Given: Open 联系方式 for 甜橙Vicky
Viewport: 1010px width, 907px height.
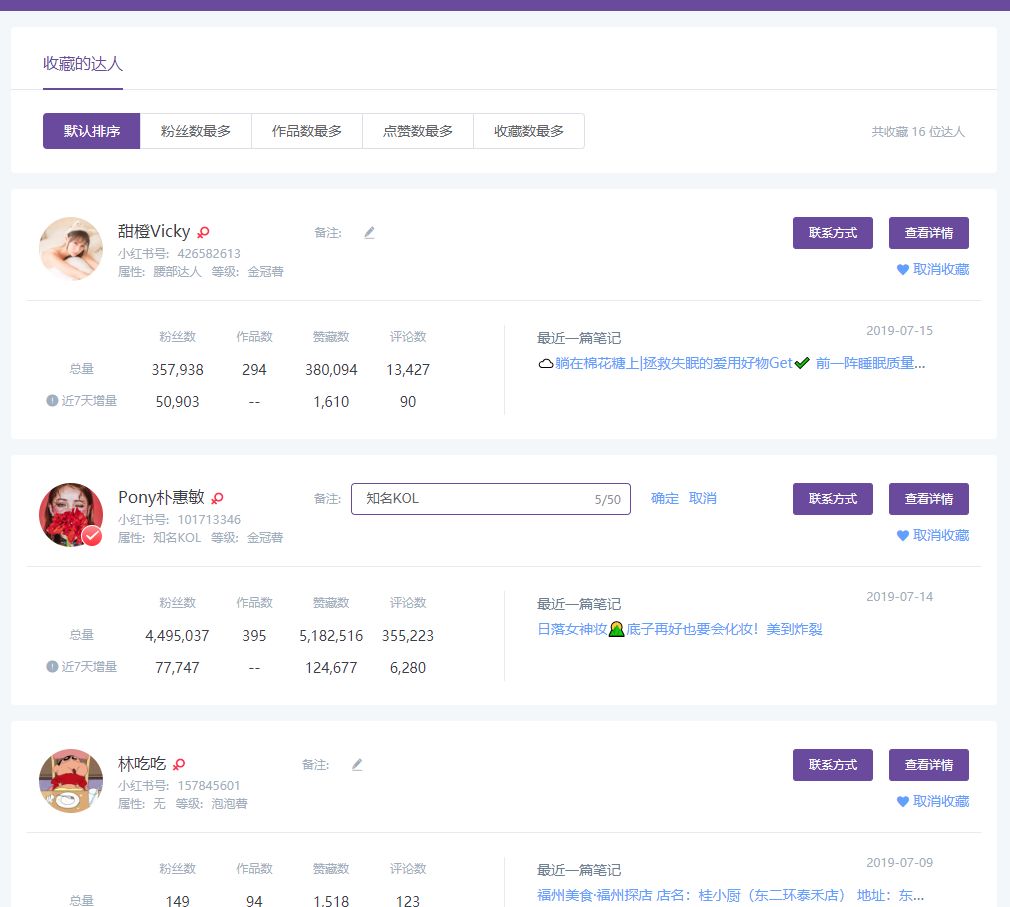Looking at the screenshot, I should click(833, 233).
